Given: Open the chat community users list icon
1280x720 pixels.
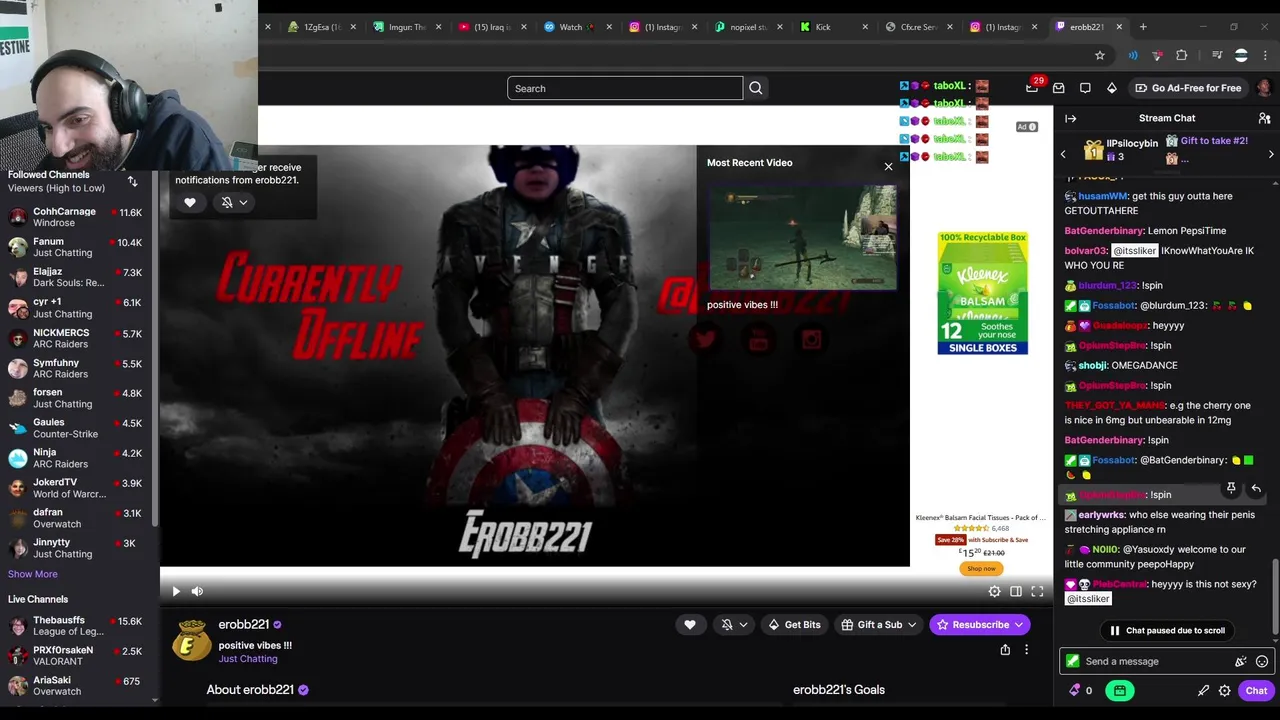Looking at the screenshot, I should (x=1264, y=118).
